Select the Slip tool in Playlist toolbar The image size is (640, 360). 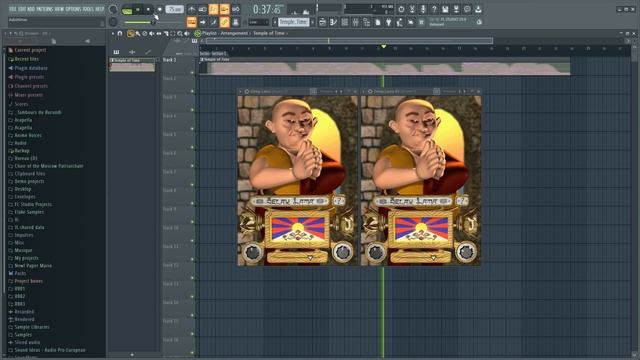(x=158, y=33)
